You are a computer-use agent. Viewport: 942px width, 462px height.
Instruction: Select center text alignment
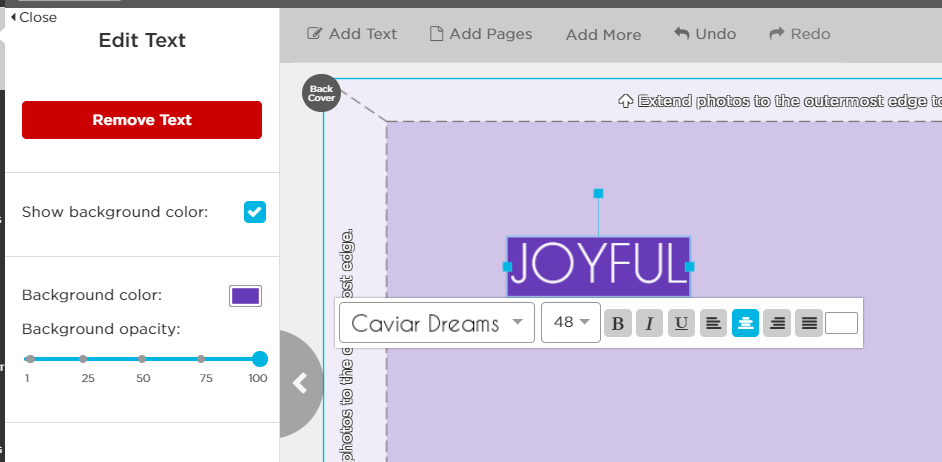746,323
